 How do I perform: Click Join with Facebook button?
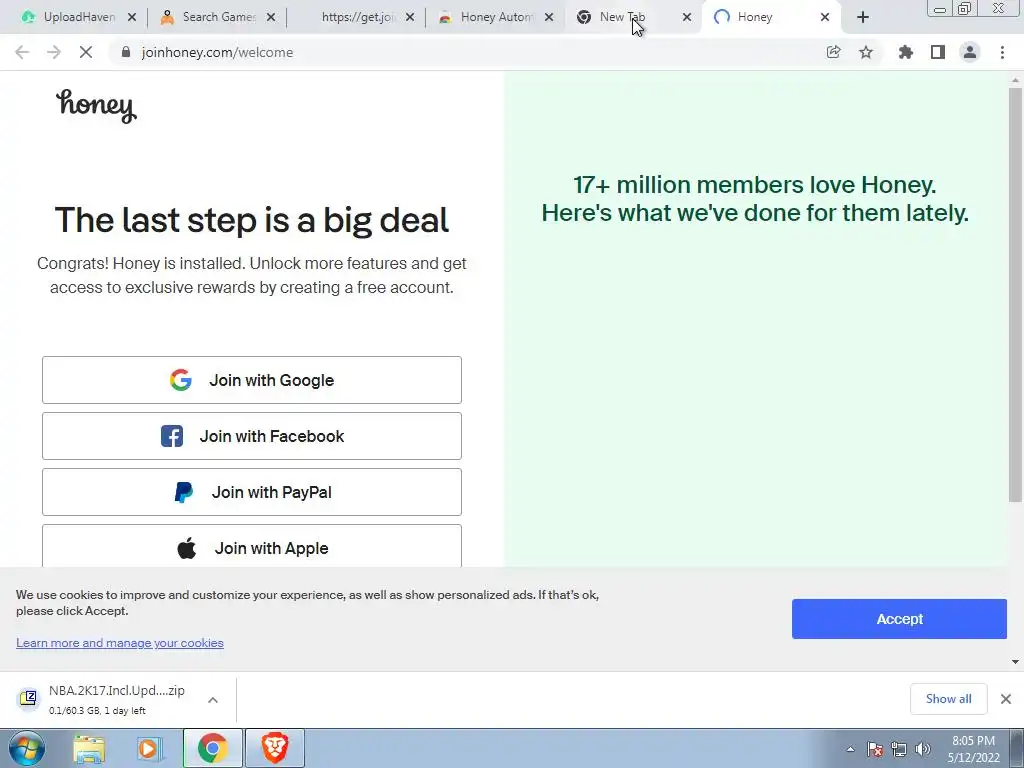[251, 436]
